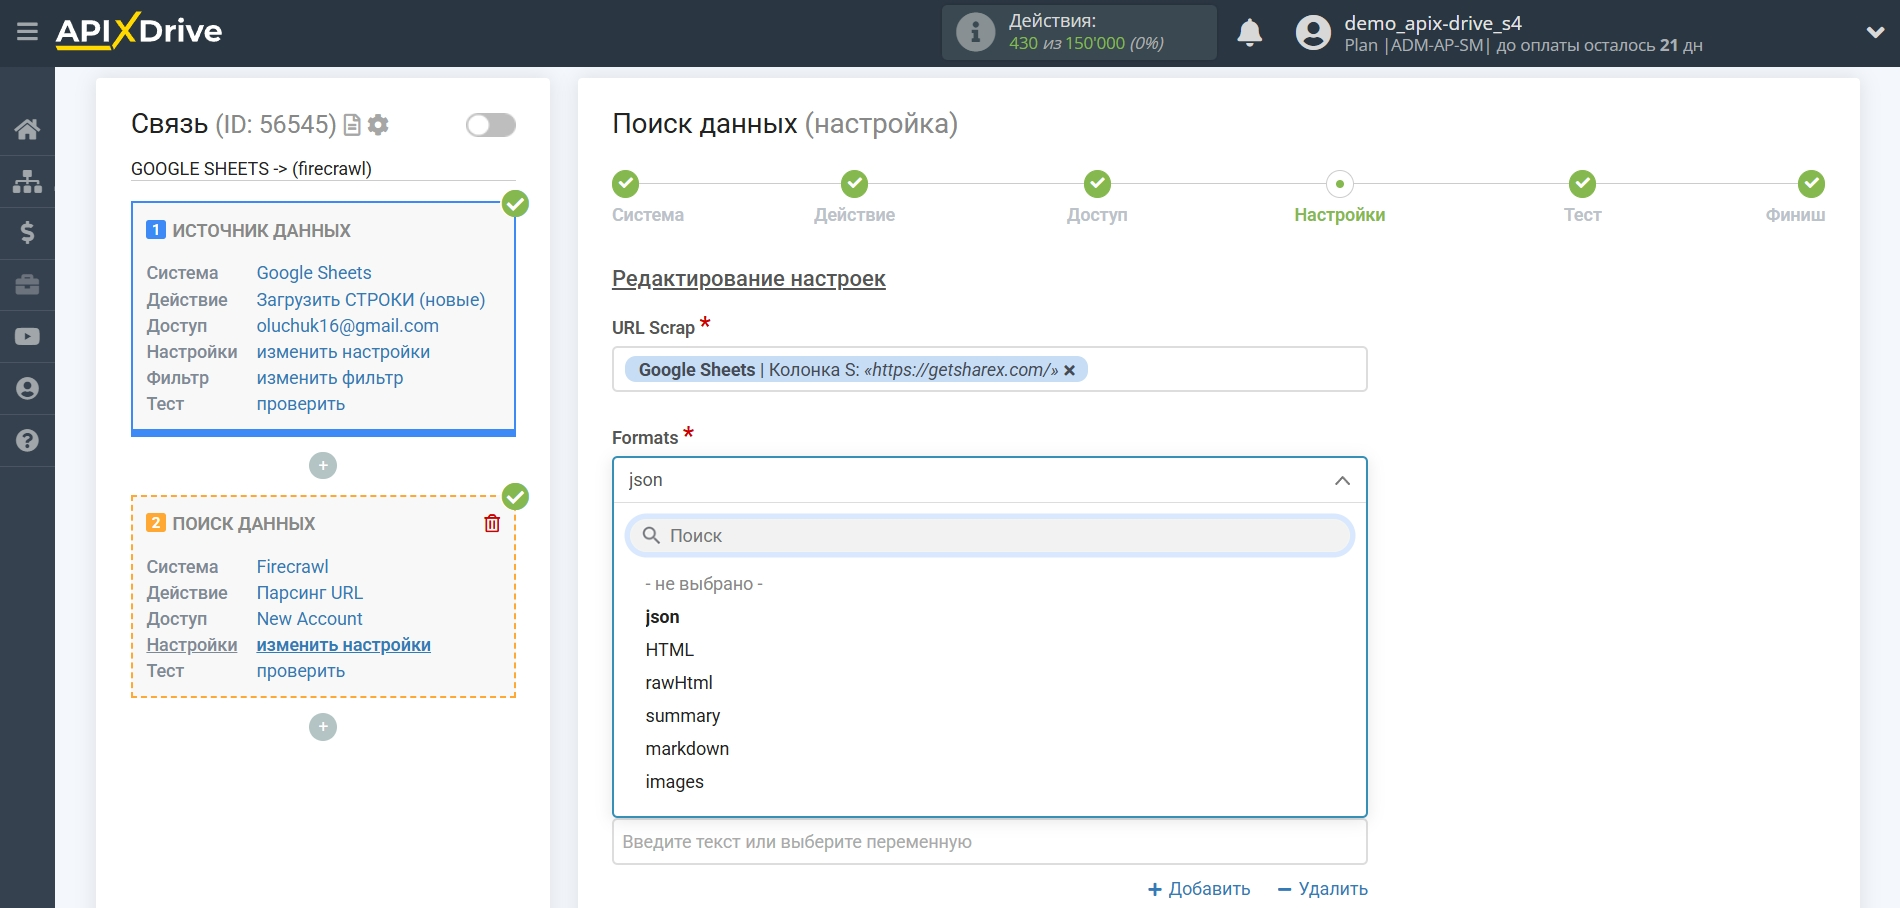Open the connections sitemap sidebar icon
Screen dimensions: 1900x908
pyautogui.click(x=27, y=181)
